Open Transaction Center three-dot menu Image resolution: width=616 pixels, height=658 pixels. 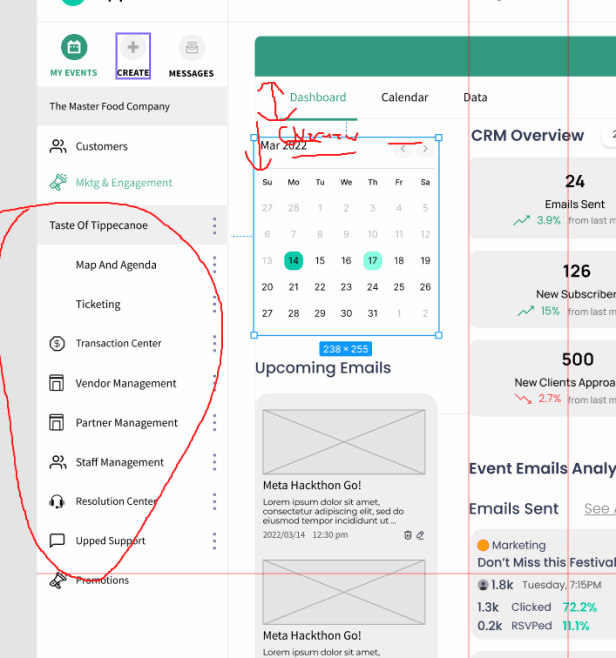[x=214, y=344]
